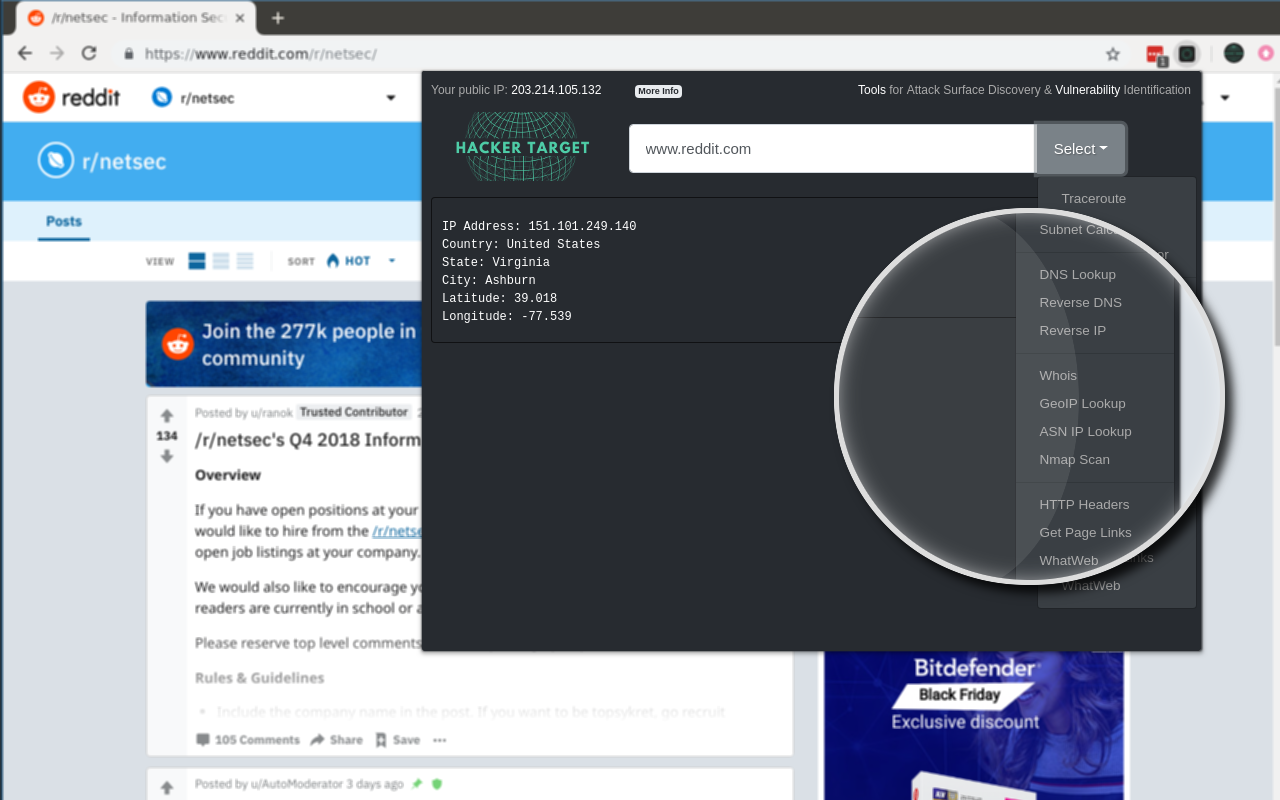
Task: Select the card view layout icon
Action: click(x=196, y=260)
